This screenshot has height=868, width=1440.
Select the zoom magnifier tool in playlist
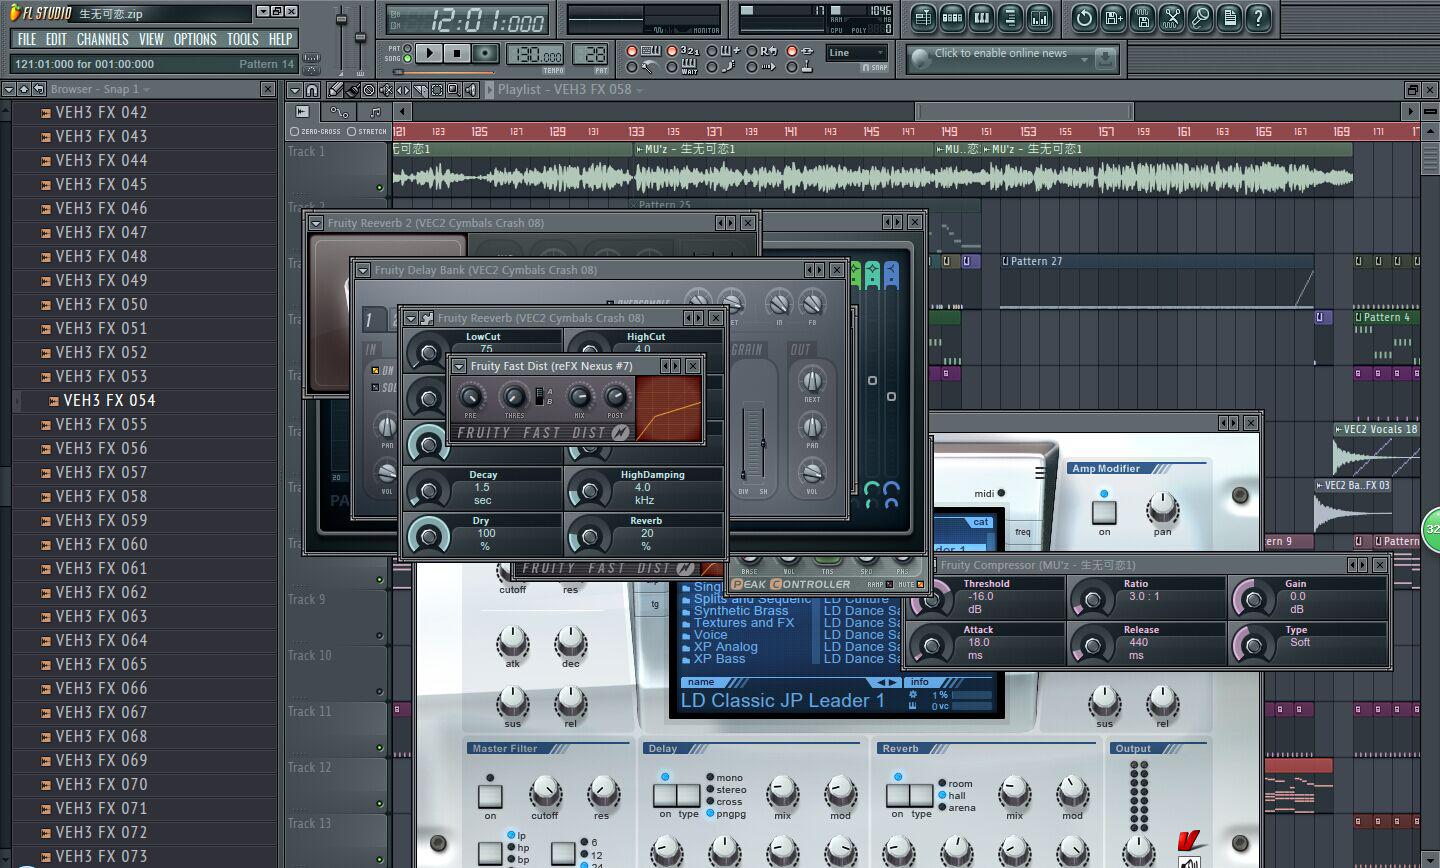point(453,90)
